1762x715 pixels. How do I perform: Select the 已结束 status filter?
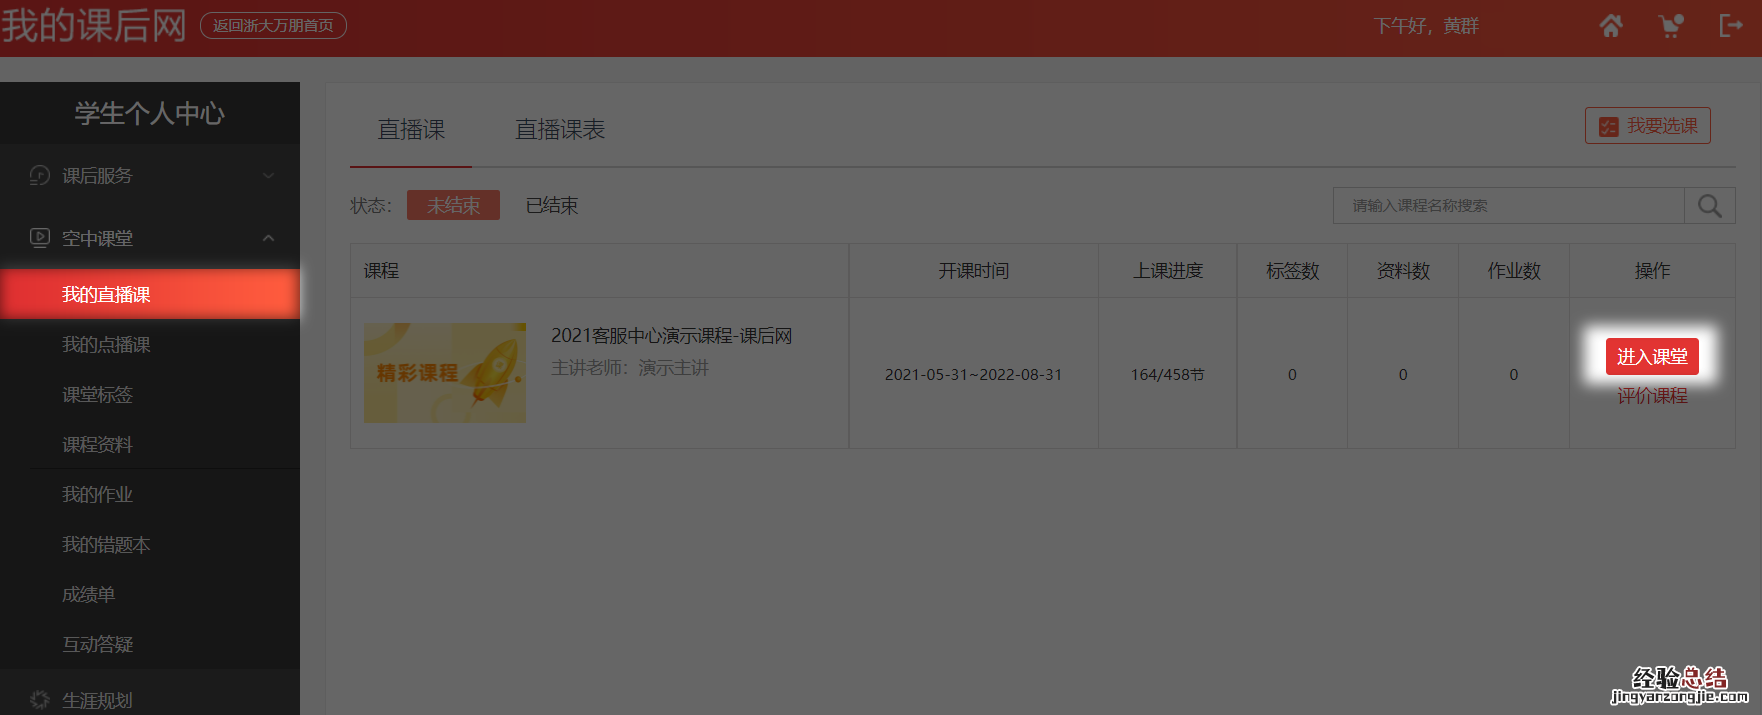(x=552, y=206)
